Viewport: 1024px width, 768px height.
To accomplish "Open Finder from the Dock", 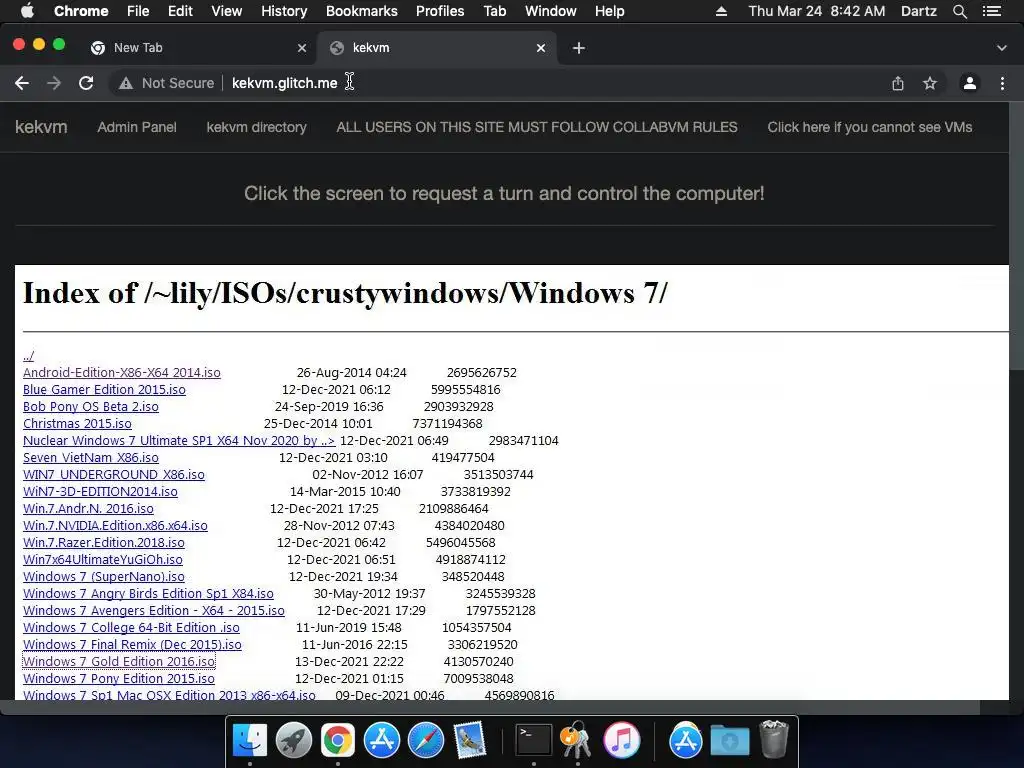I will coord(250,740).
